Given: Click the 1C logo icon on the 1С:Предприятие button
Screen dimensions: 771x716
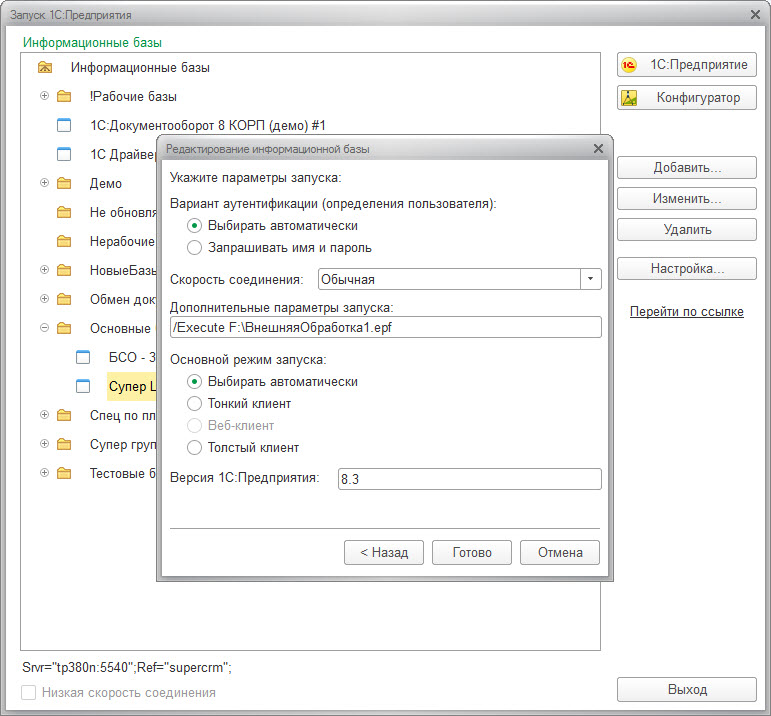Looking at the screenshot, I should coord(628,65).
